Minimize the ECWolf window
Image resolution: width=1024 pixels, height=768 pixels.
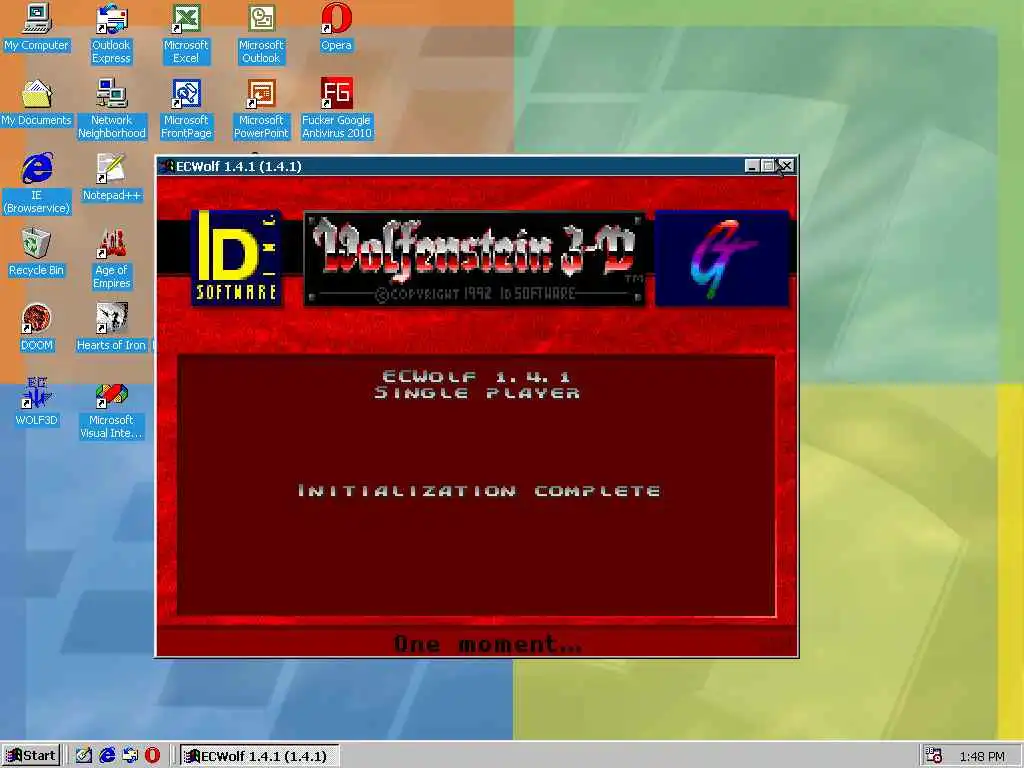click(x=752, y=166)
